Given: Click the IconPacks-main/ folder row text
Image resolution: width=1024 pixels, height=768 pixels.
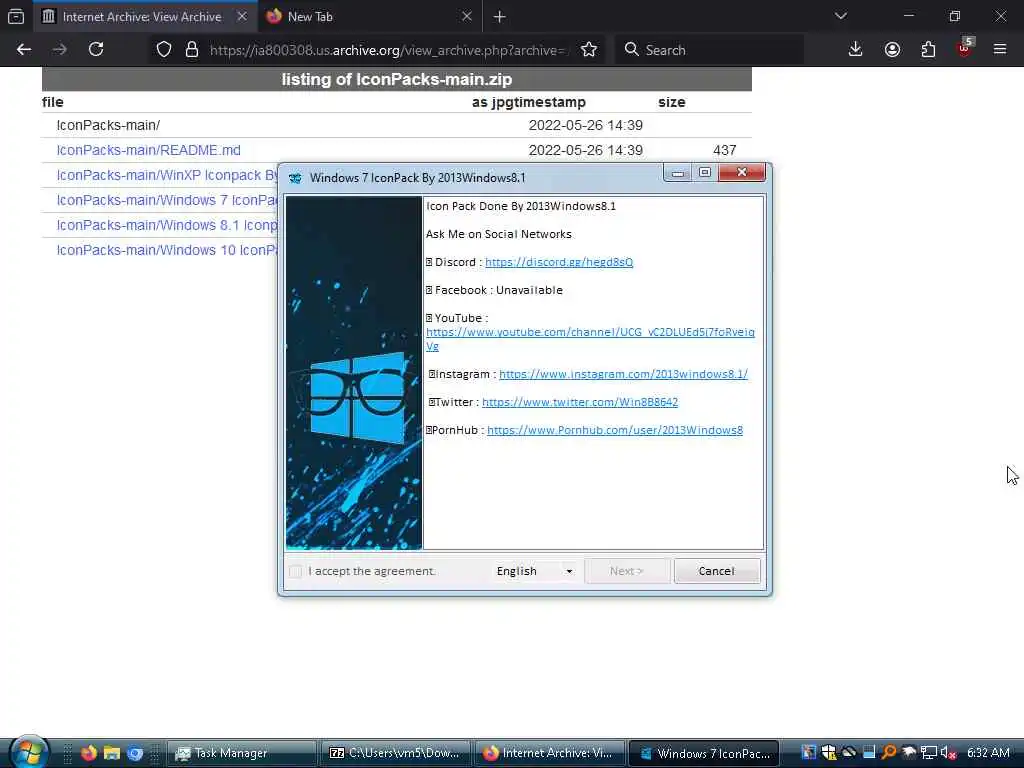Looking at the screenshot, I should tap(108, 125).
